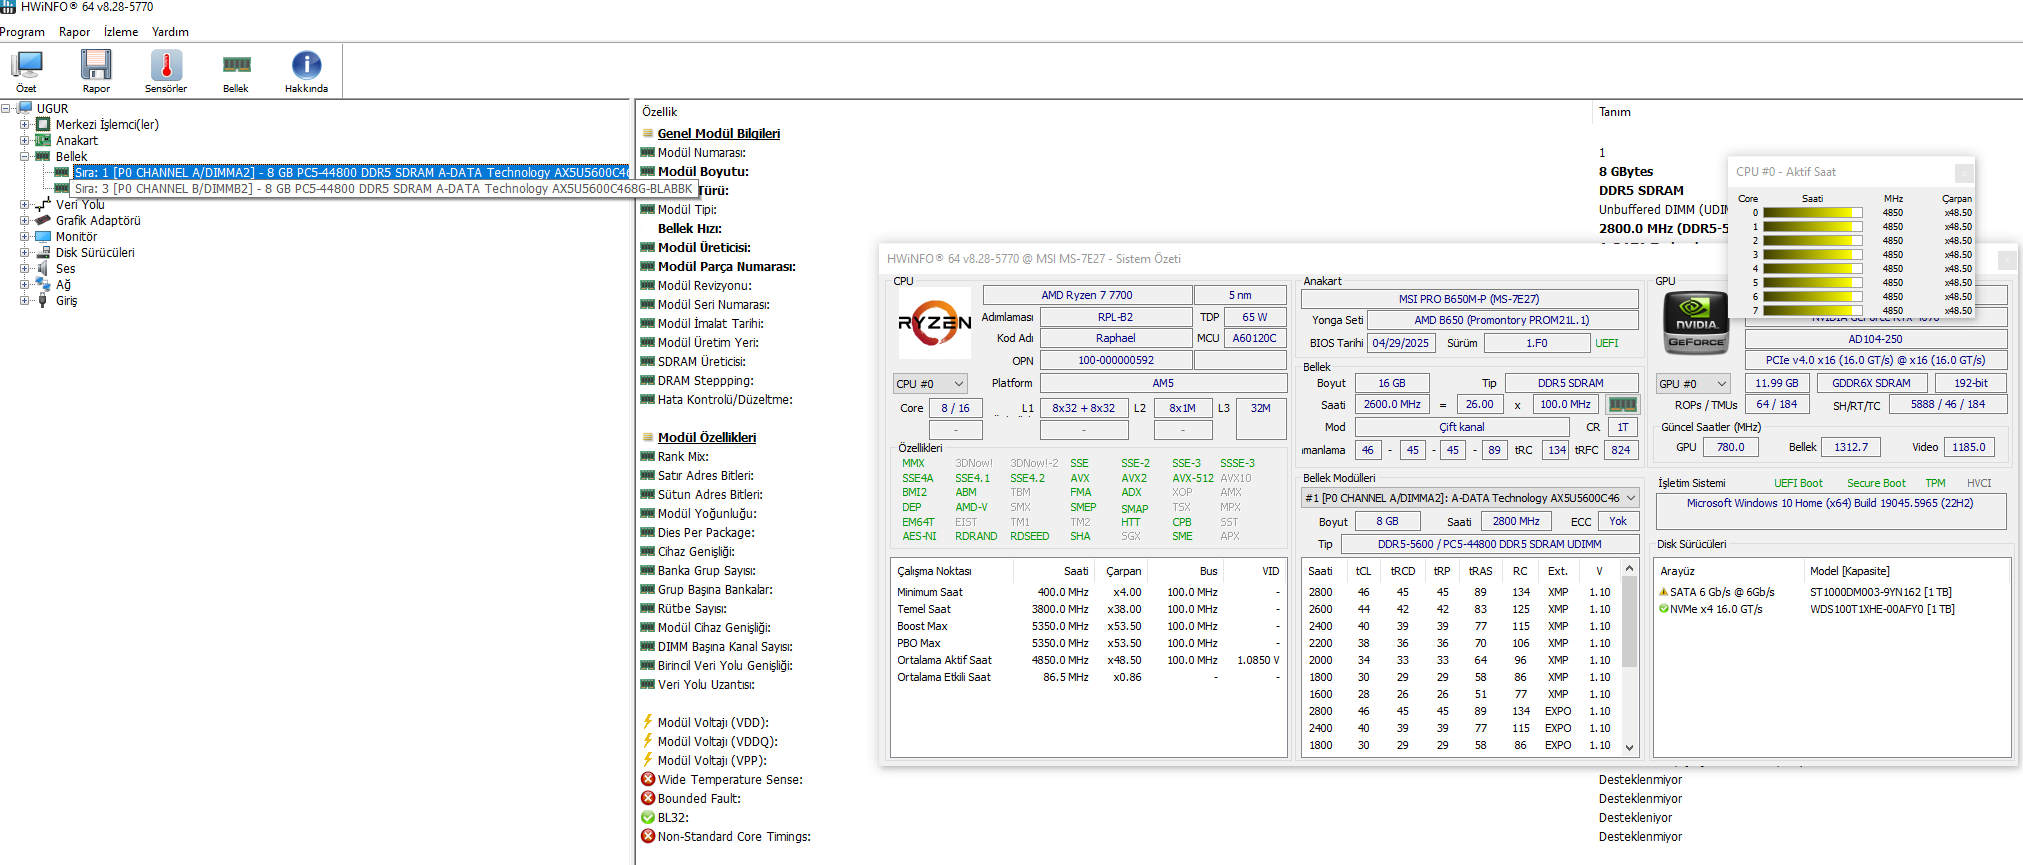Expand the Veri Yolu tree node

click(25, 204)
